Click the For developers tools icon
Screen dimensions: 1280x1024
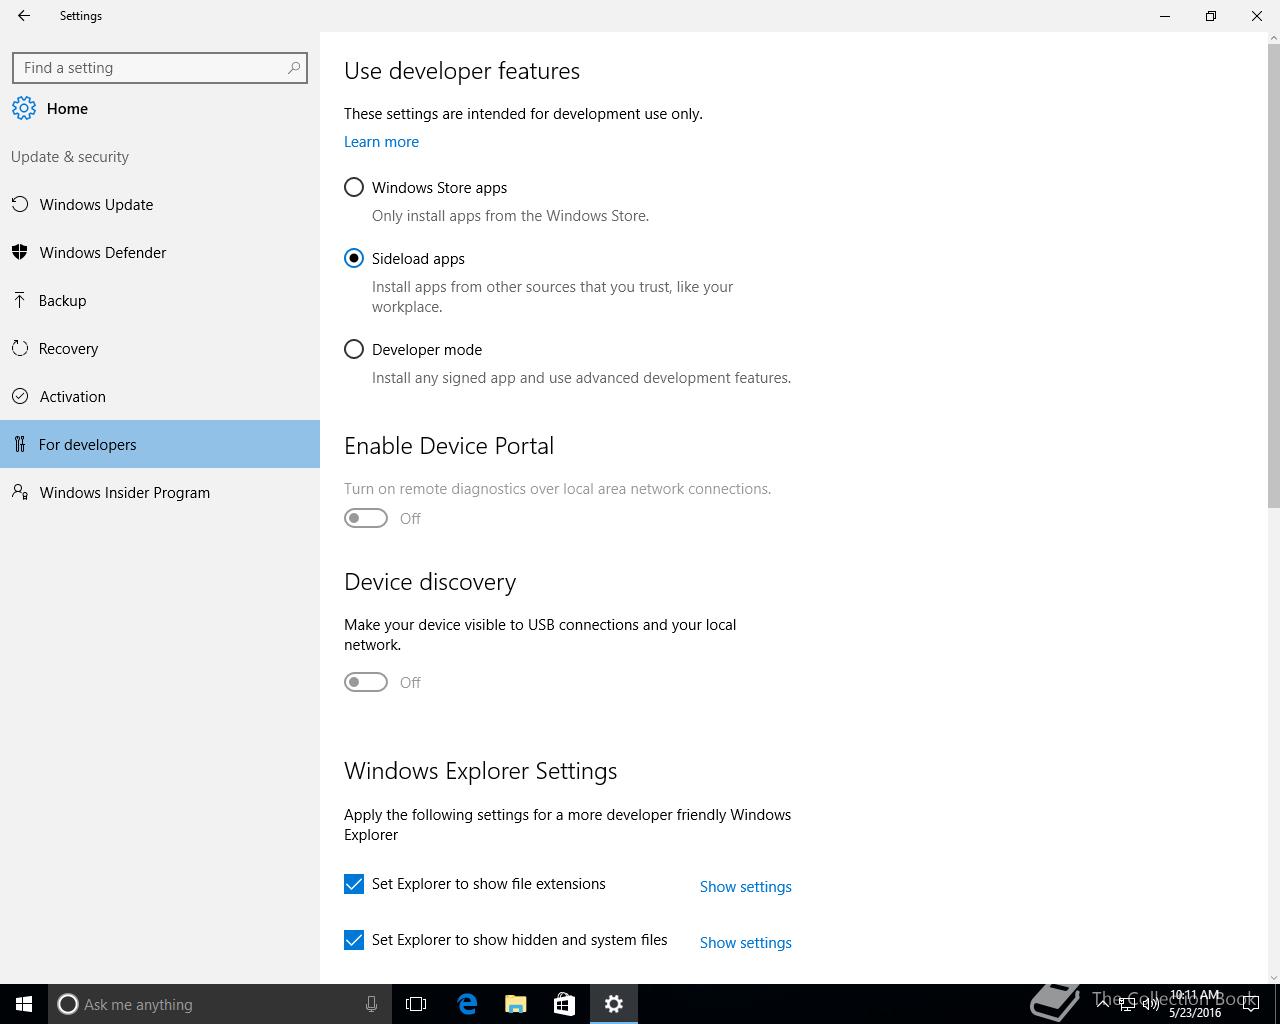(x=20, y=444)
